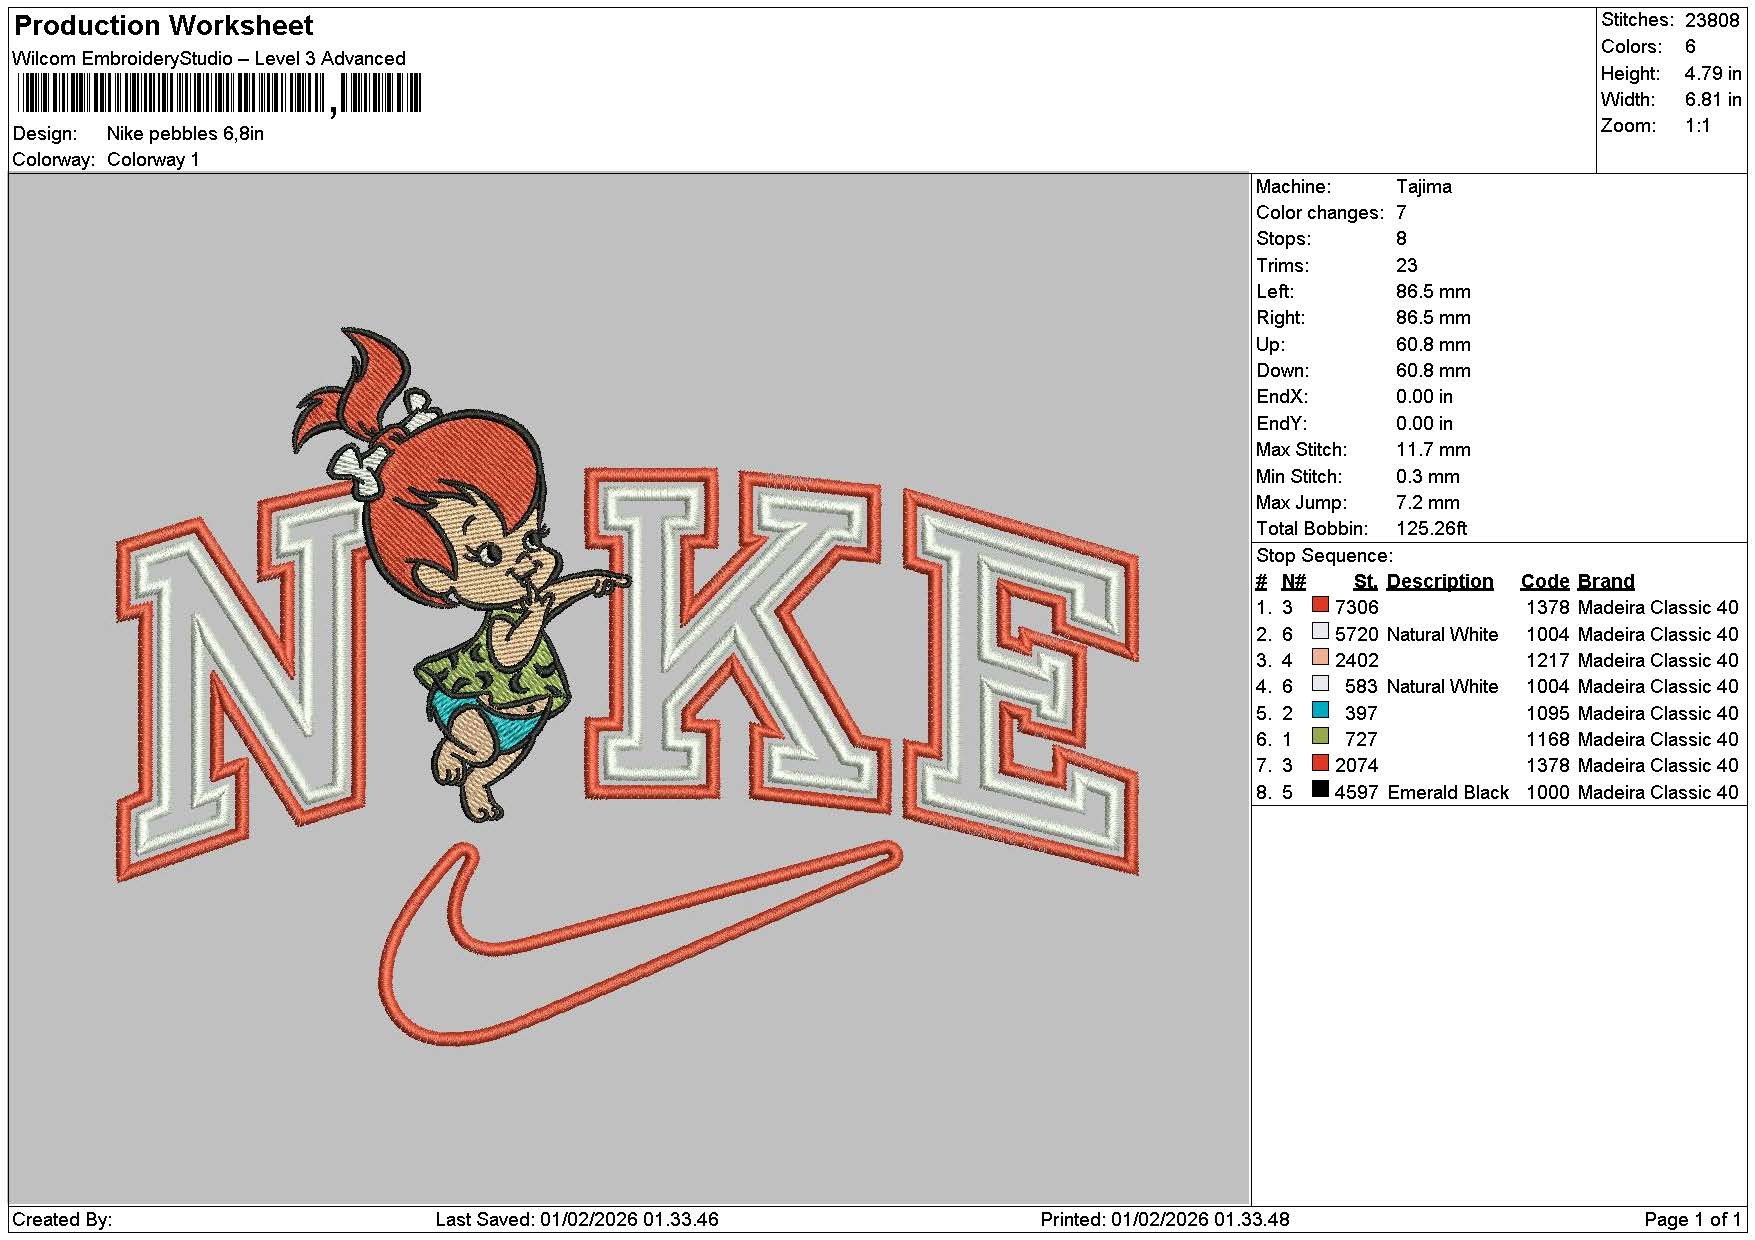Select the EndX label

pyautogui.click(x=1282, y=397)
